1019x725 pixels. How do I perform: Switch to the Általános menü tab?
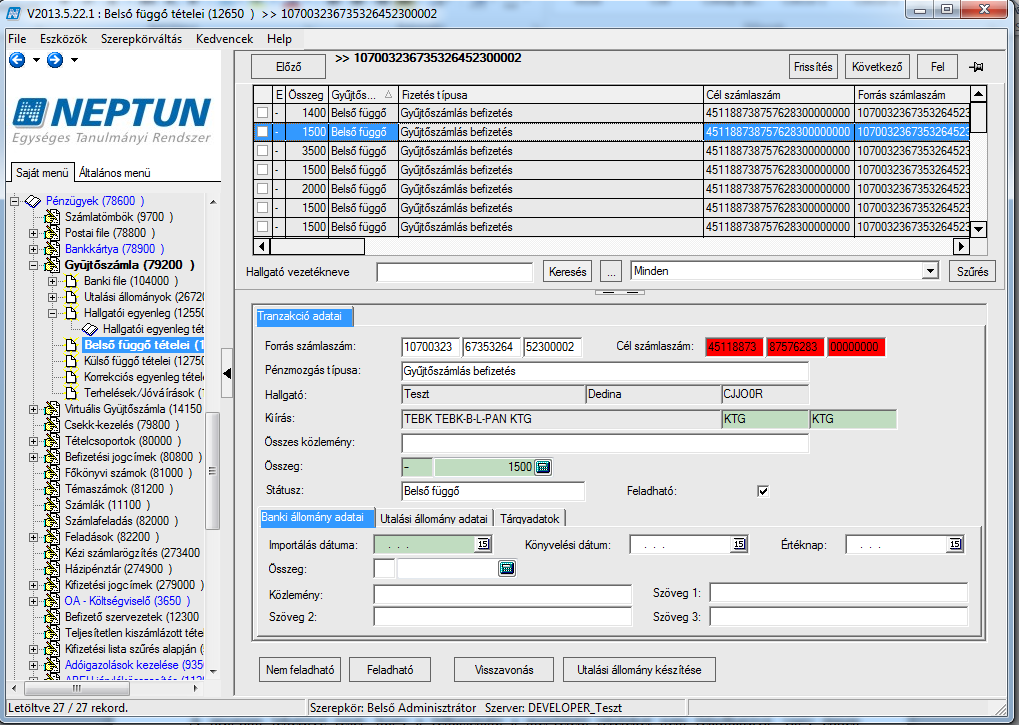[x=114, y=173]
